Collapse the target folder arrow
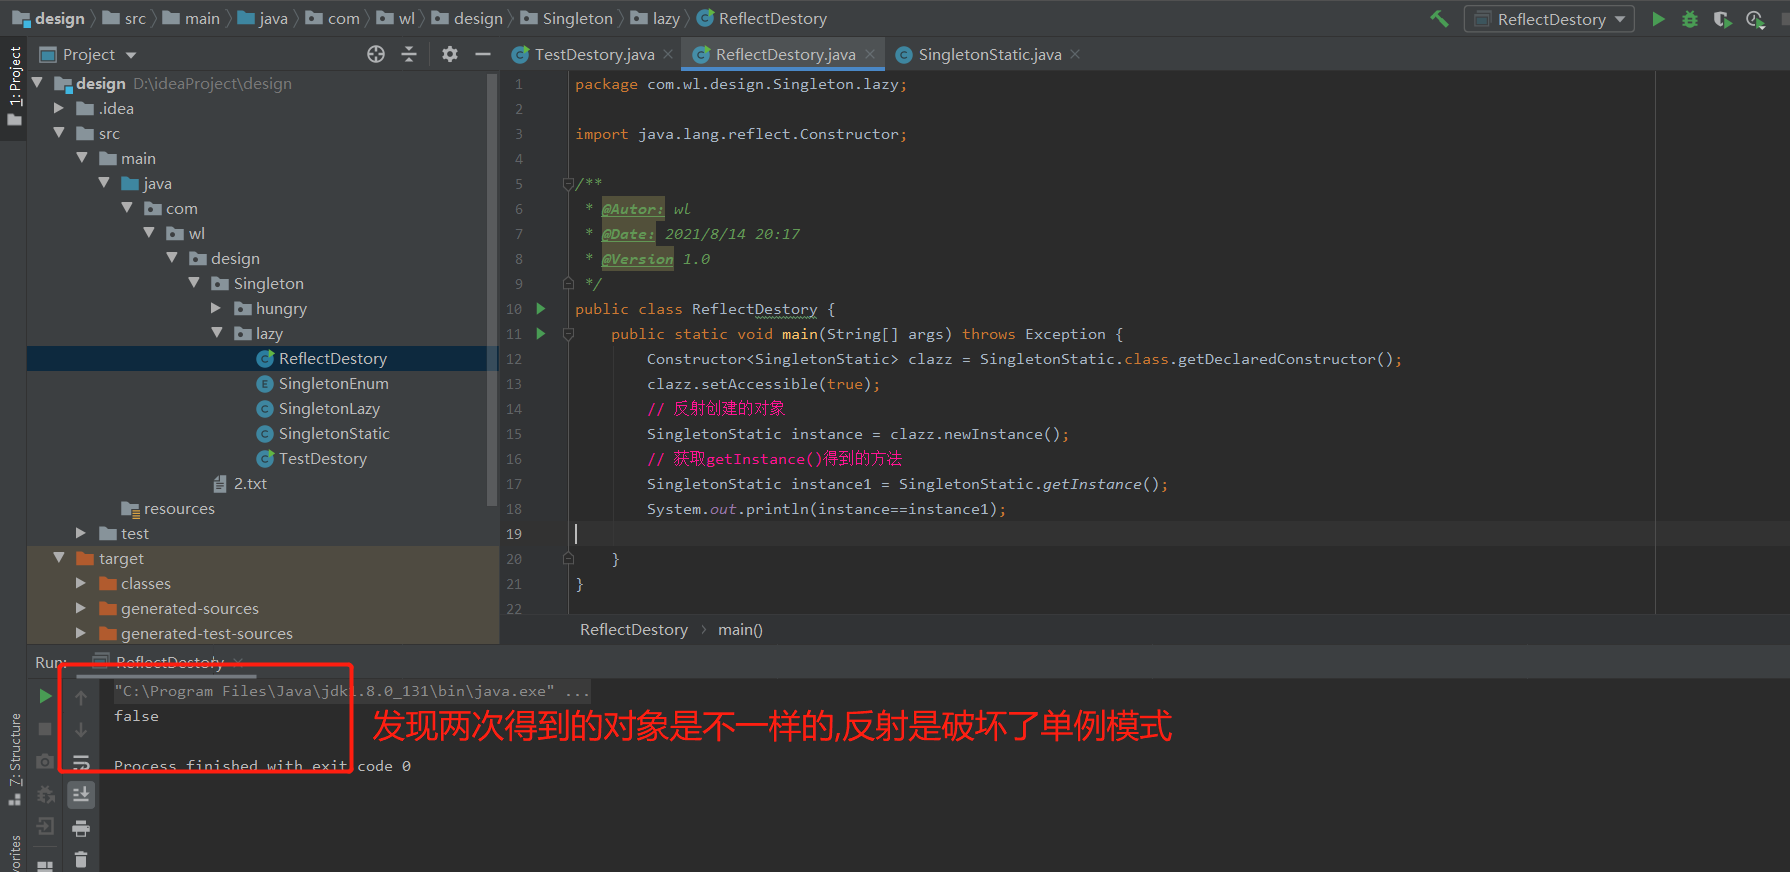The image size is (1790, 872). pos(59,558)
